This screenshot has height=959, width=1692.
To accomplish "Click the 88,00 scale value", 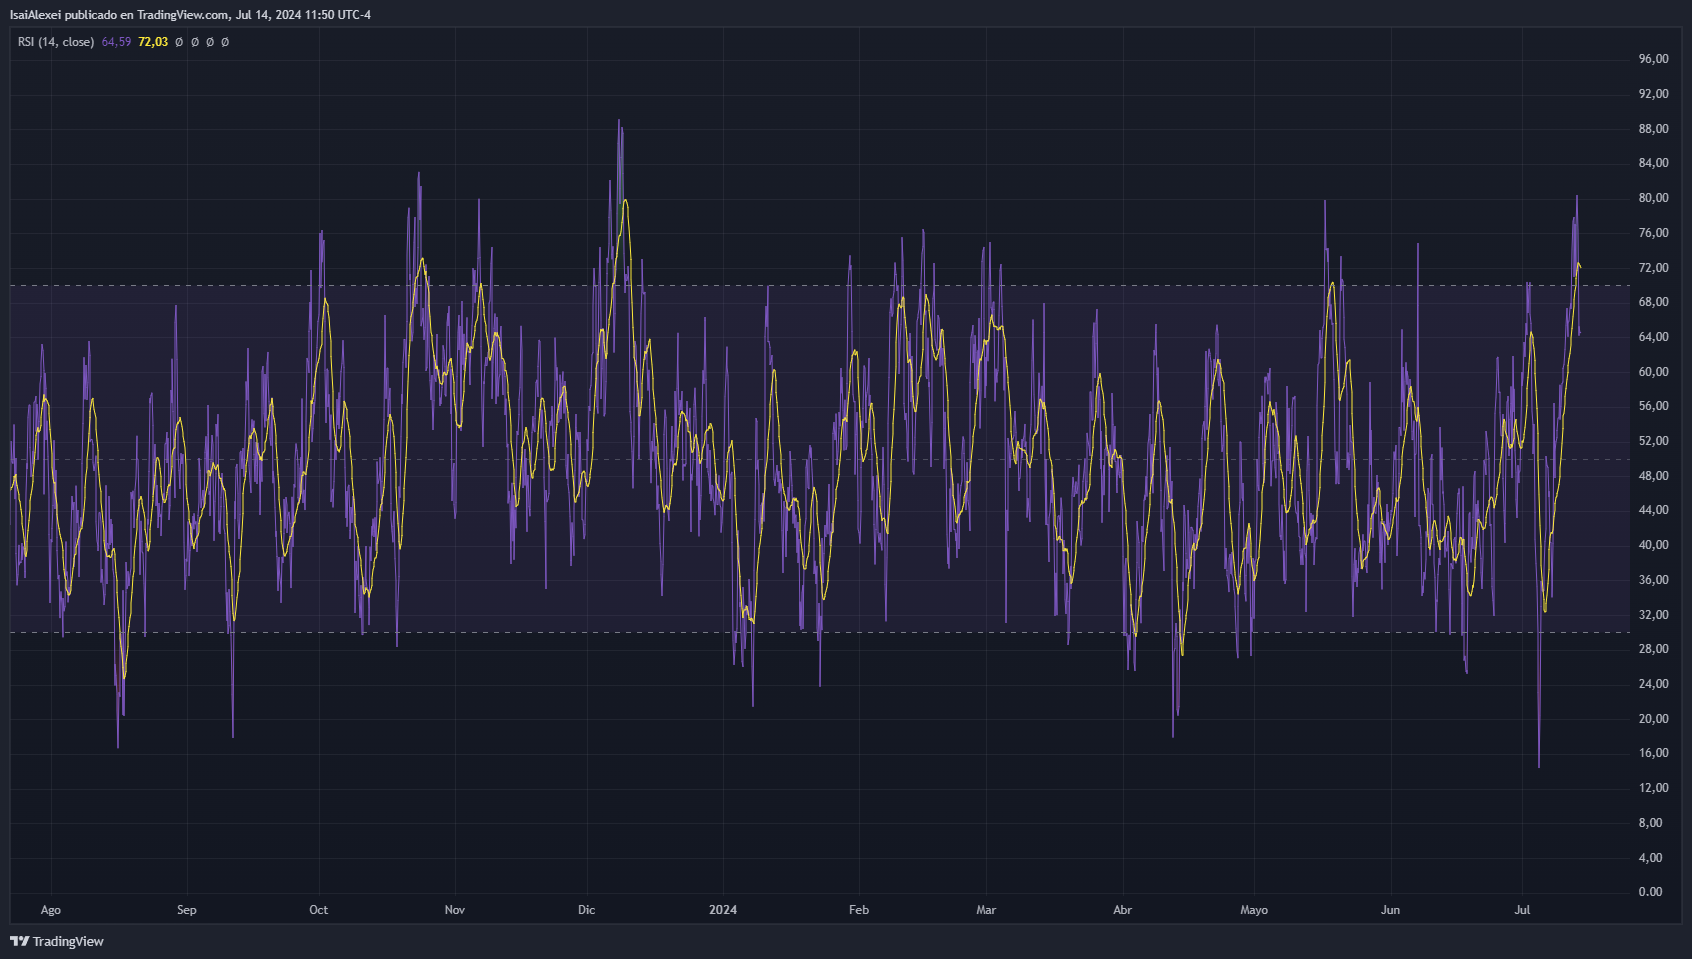I will (1654, 129).
